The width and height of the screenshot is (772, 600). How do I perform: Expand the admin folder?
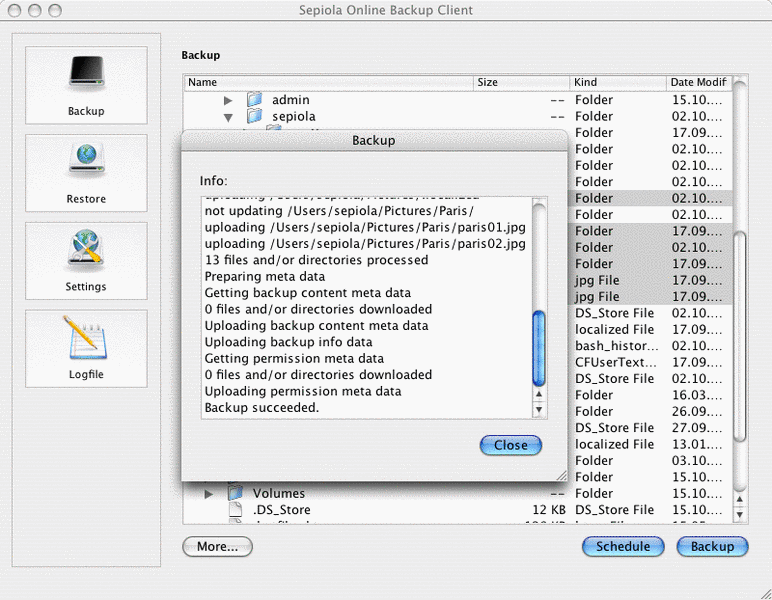[x=227, y=100]
